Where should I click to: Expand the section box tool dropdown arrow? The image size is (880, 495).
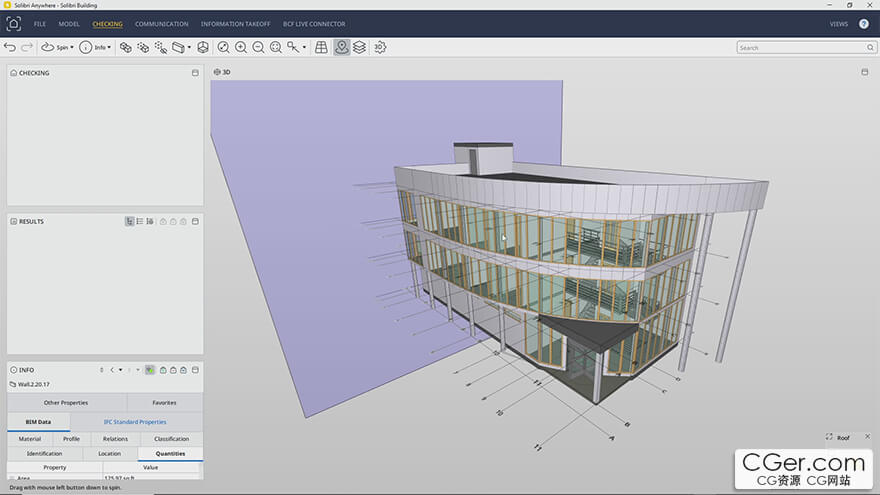(189, 47)
